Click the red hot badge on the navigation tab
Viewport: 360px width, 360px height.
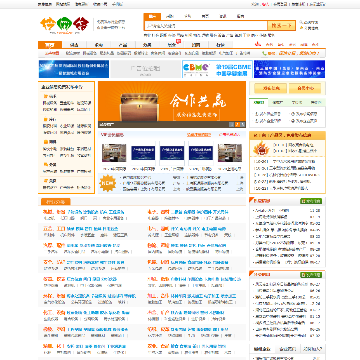coord(179,41)
